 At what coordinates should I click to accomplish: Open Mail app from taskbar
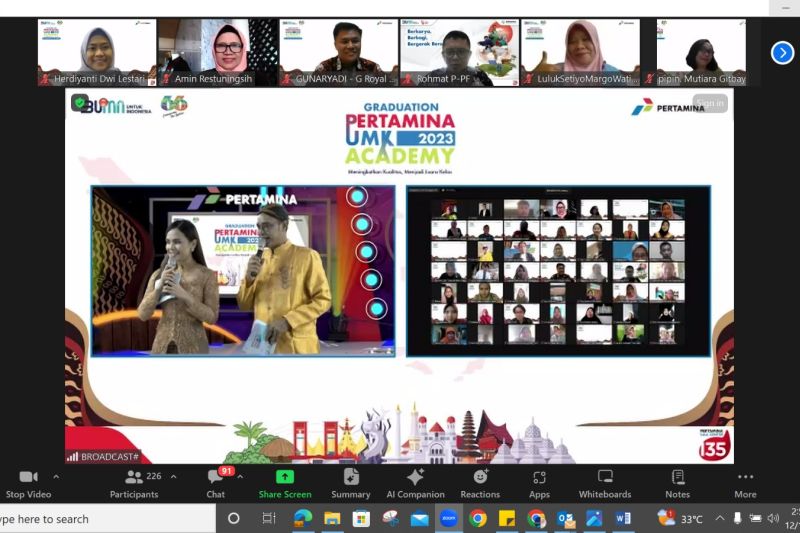(x=419, y=519)
